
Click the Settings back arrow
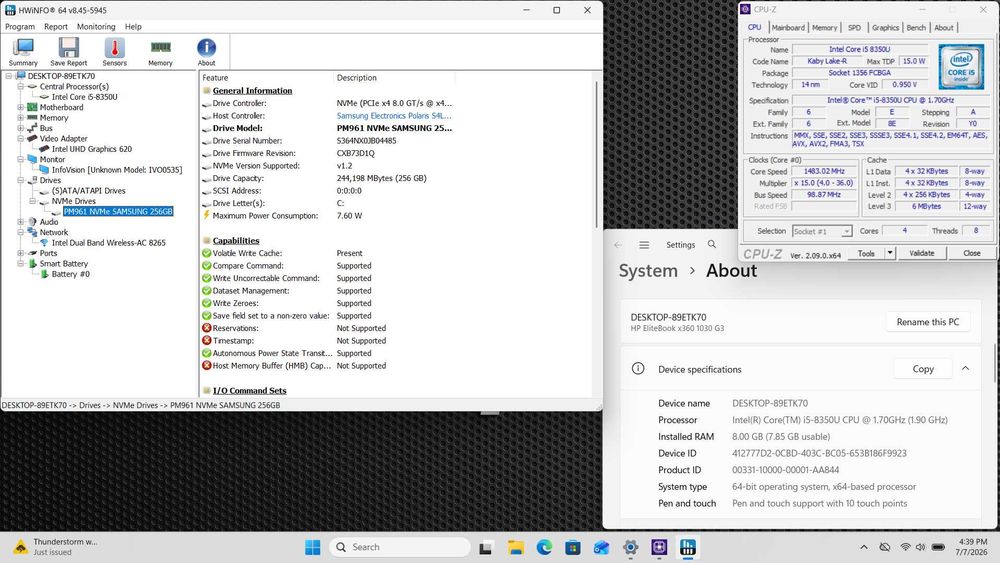[x=617, y=245]
